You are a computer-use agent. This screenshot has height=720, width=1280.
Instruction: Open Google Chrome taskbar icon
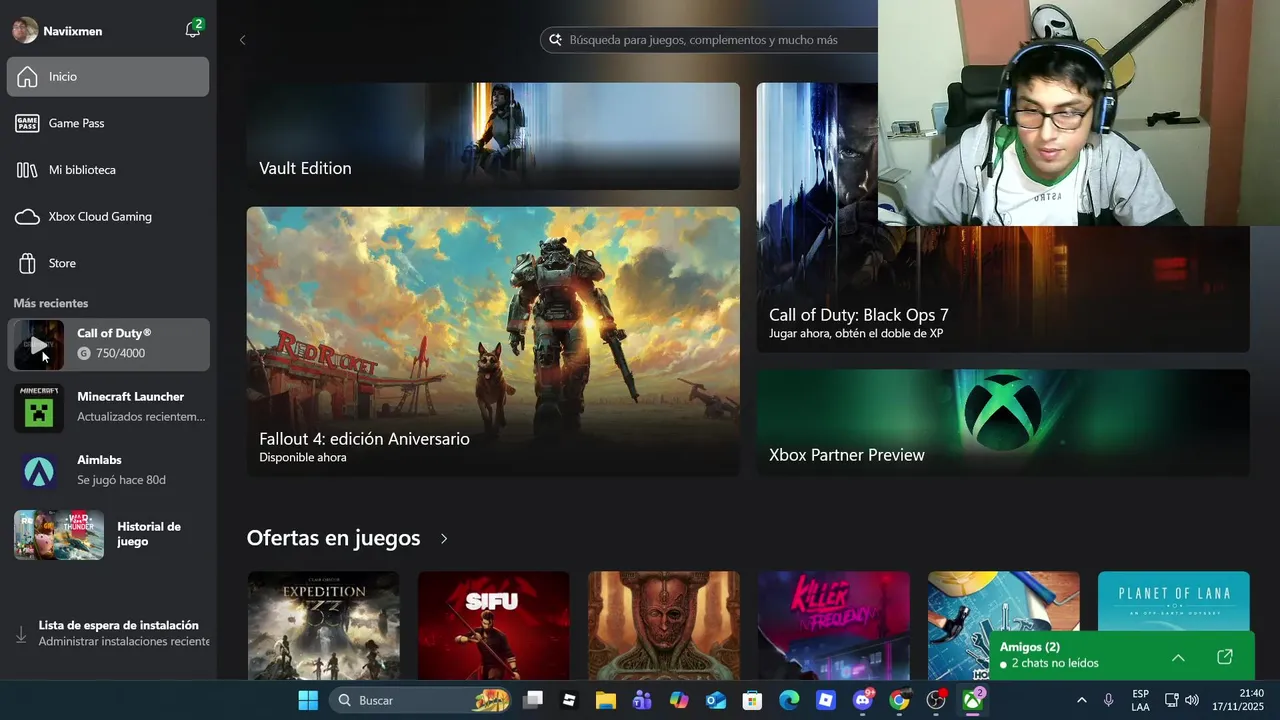tap(899, 700)
